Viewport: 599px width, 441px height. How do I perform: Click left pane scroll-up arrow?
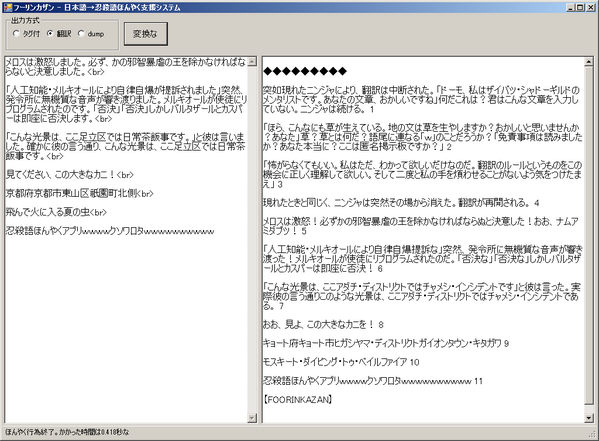pyautogui.click(x=252, y=62)
